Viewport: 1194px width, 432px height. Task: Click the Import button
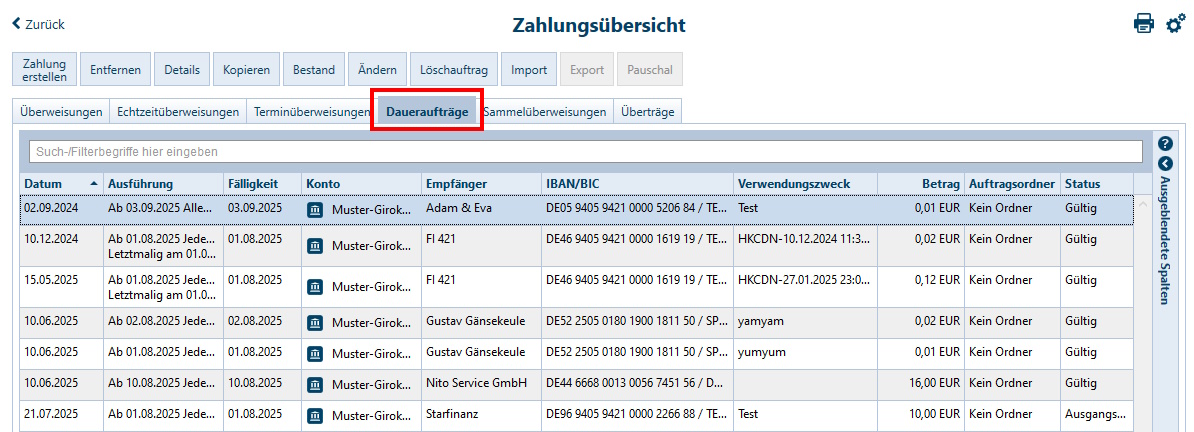tap(529, 69)
